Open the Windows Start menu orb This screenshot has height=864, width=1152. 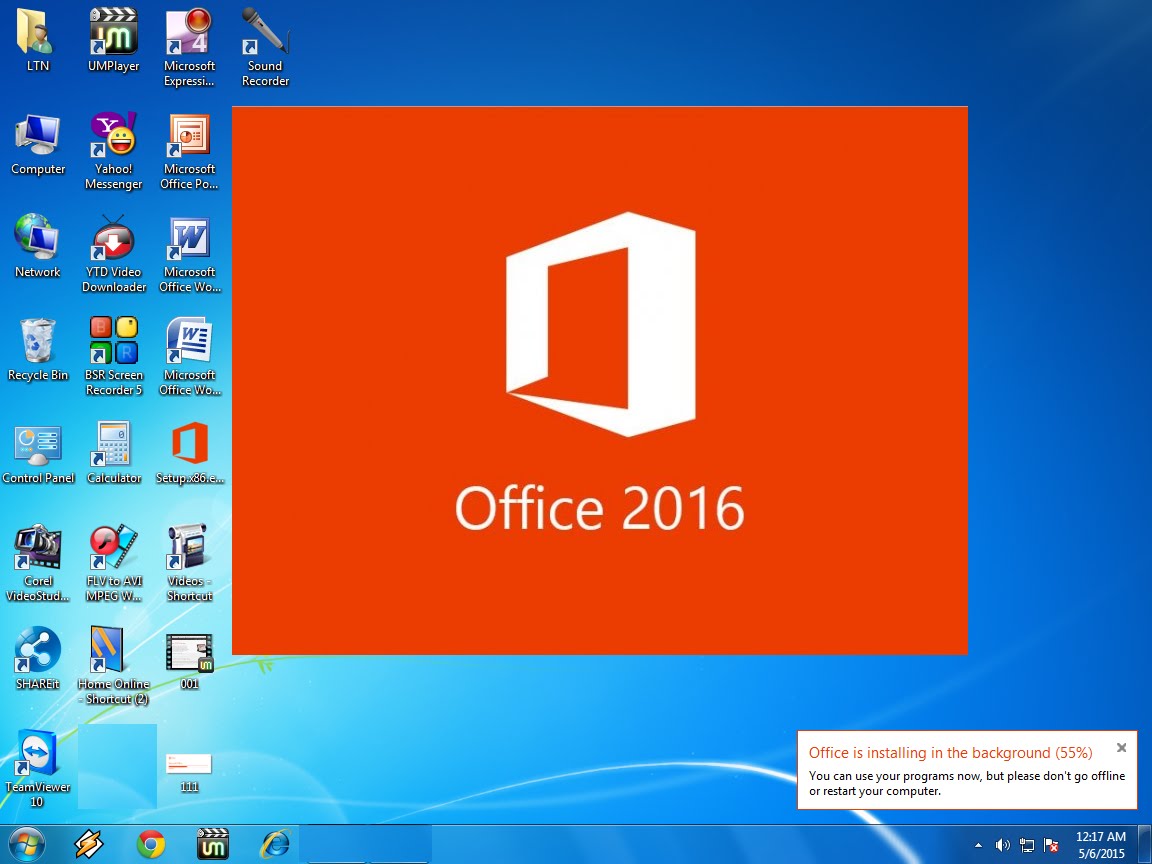point(26,844)
